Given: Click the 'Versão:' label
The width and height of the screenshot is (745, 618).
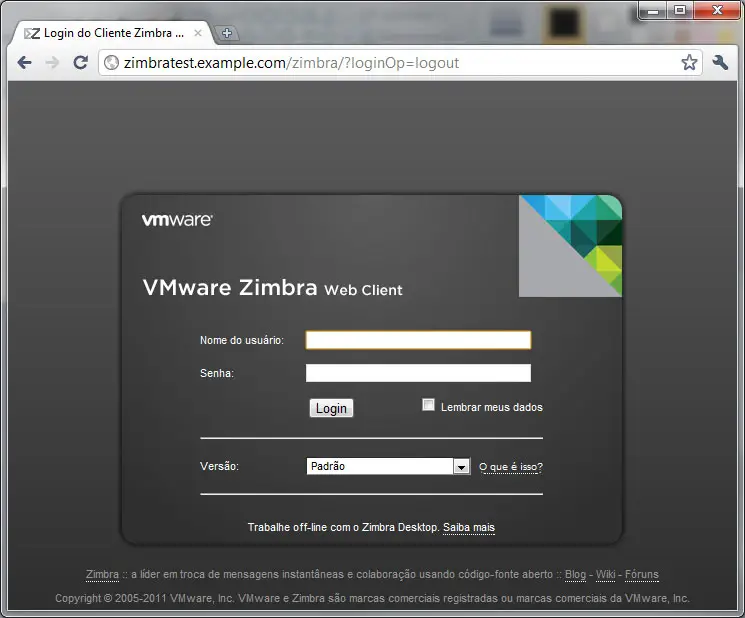Looking at the screenshot, I should 219,466.
